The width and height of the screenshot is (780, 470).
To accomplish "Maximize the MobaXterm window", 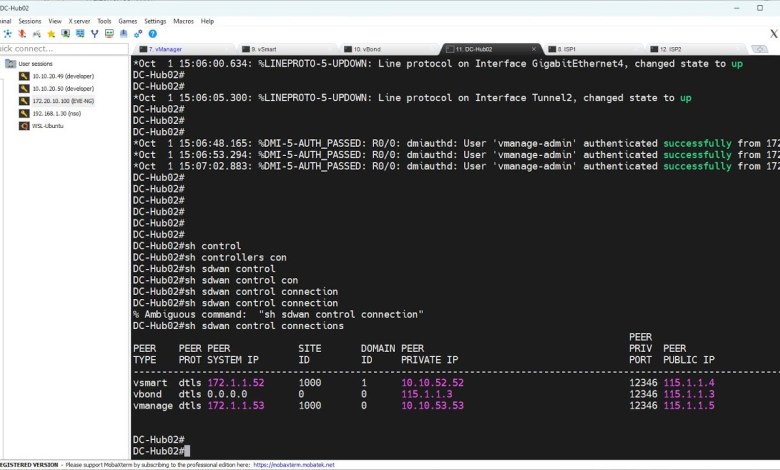I will [760, 8].
